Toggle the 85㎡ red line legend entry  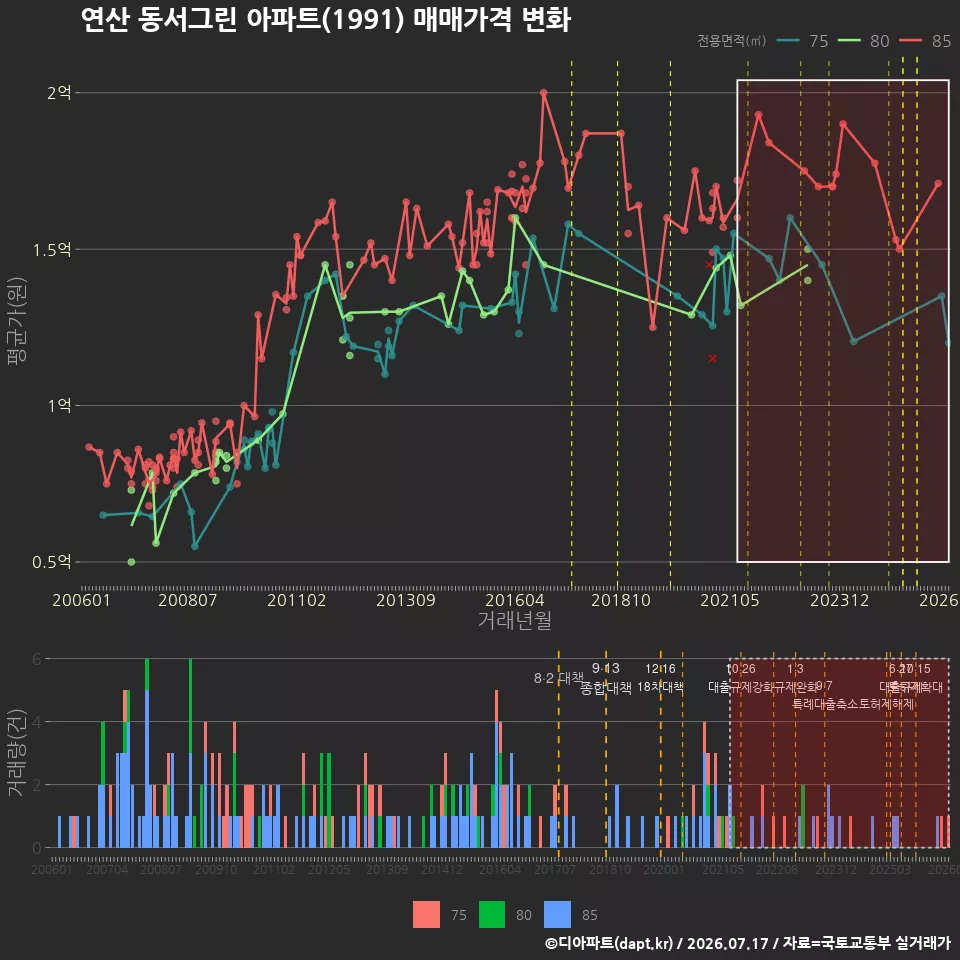[x=925, y=41]
